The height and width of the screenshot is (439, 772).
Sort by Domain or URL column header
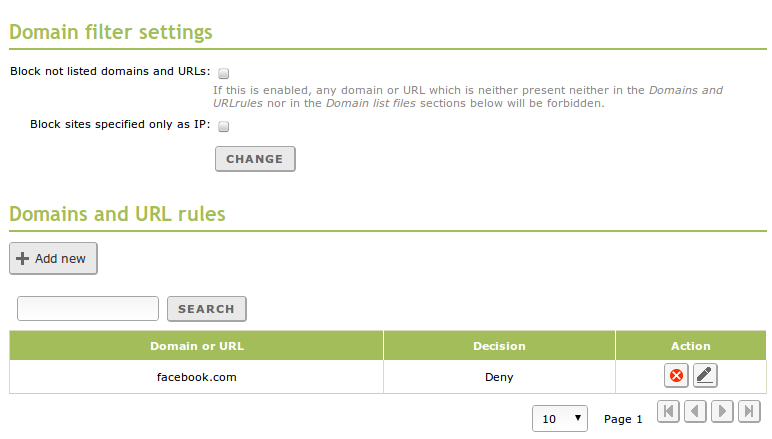pyautogui.click(x=196, y=346)
